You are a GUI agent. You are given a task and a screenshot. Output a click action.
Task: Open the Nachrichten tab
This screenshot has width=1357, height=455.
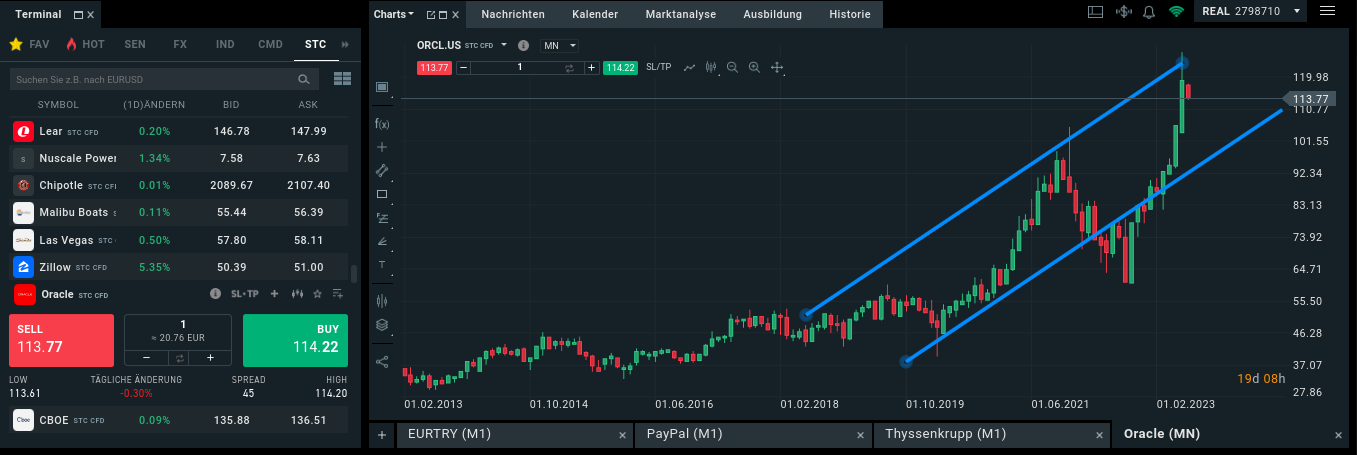(513, 14)
